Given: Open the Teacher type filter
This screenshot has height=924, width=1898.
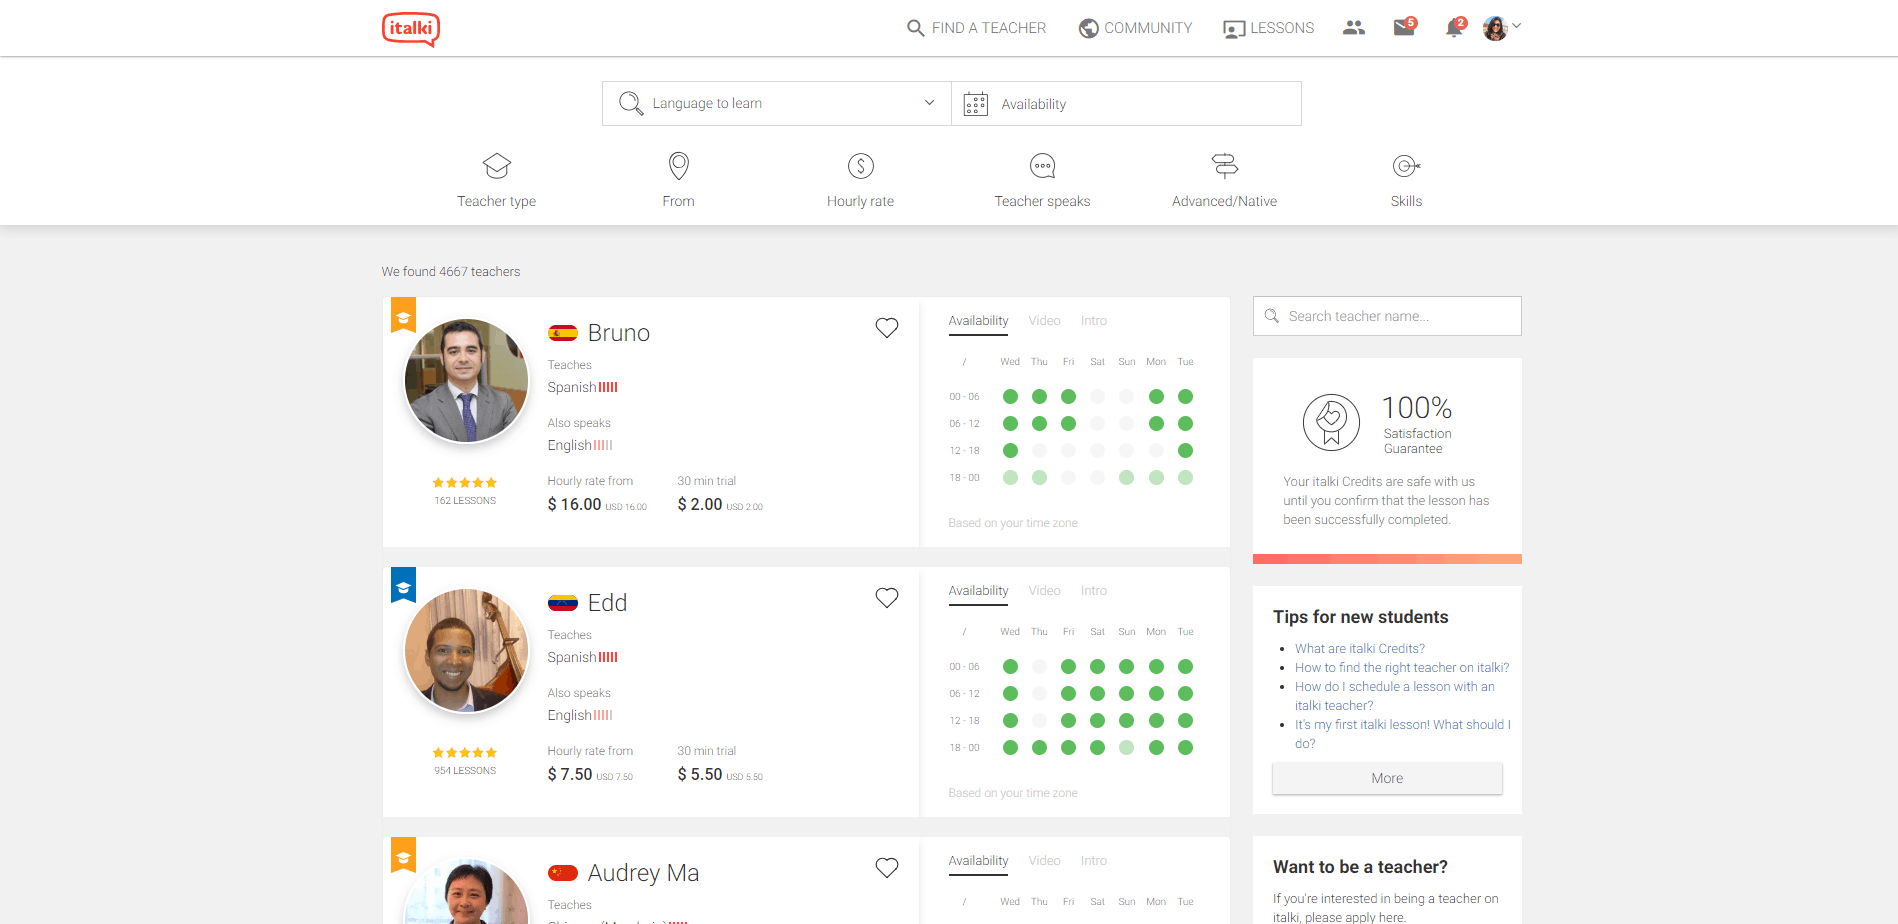Looking at the screenshot, I should [x=496, y=180].
